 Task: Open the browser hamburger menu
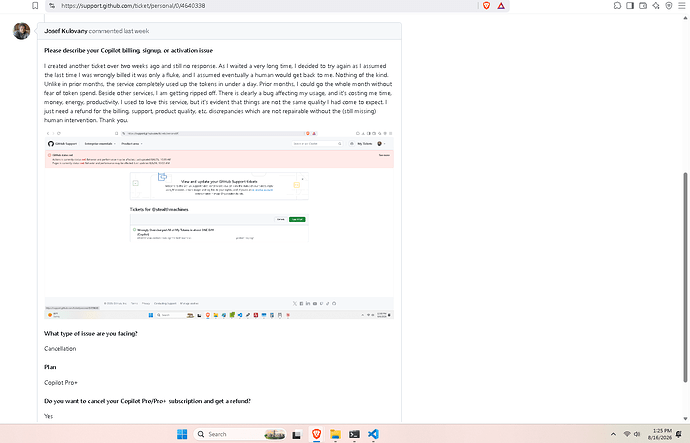point(682,6)
